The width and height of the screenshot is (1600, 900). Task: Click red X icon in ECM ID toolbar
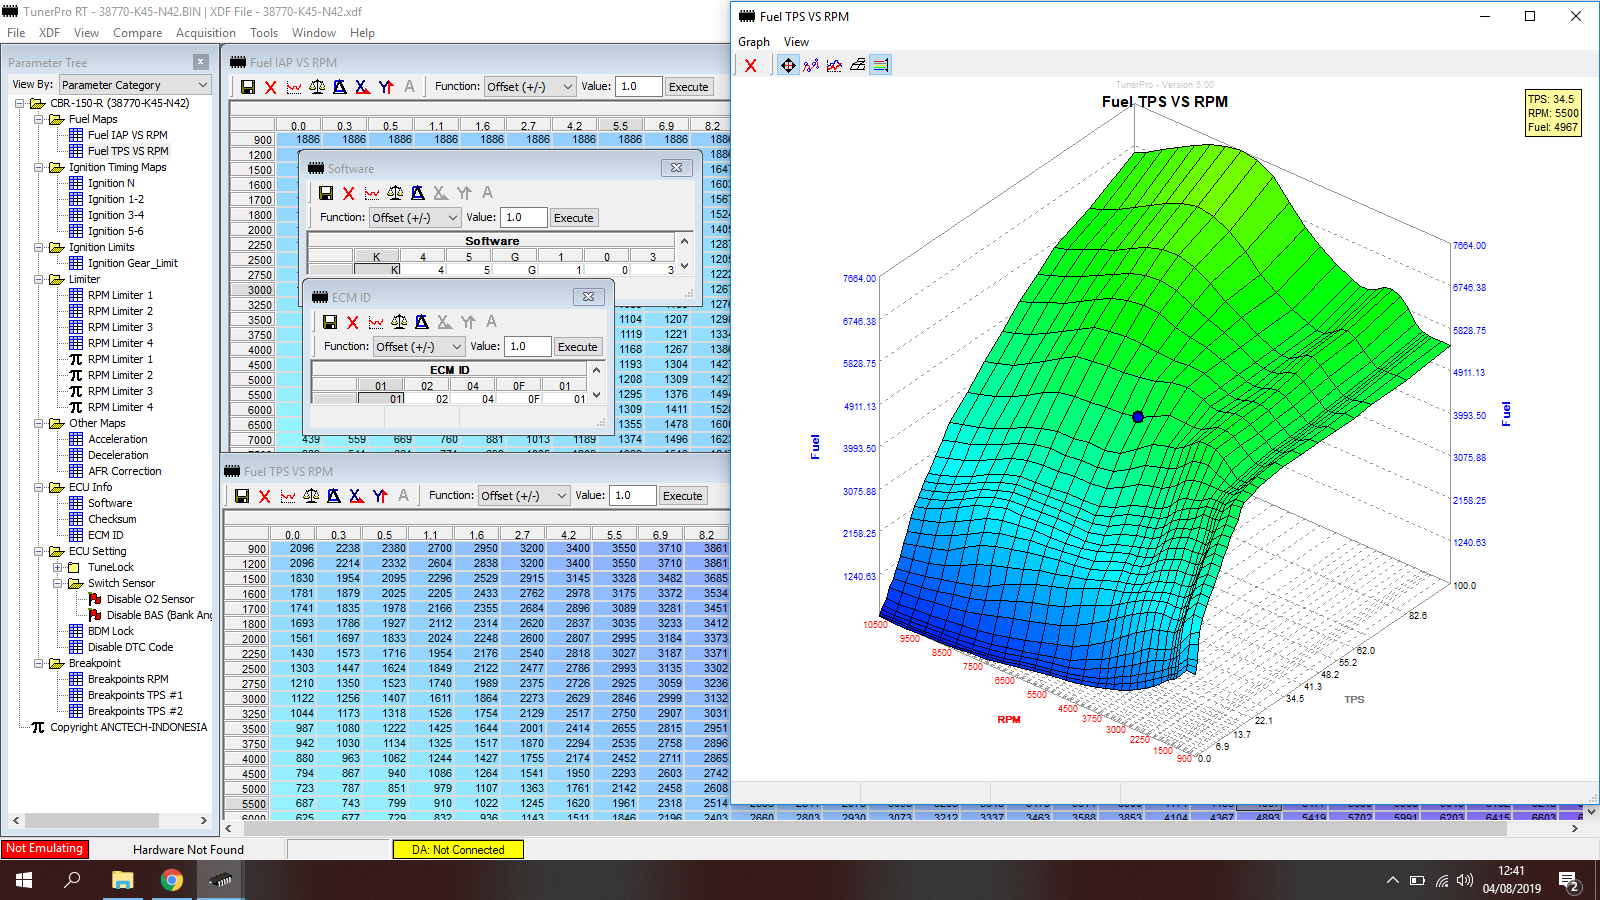[352, 322]
